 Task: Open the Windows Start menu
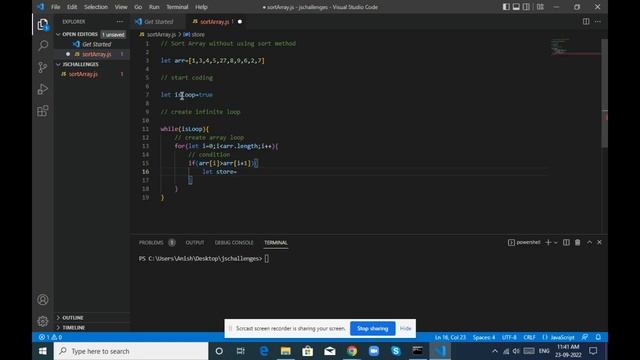coord(42,351)
